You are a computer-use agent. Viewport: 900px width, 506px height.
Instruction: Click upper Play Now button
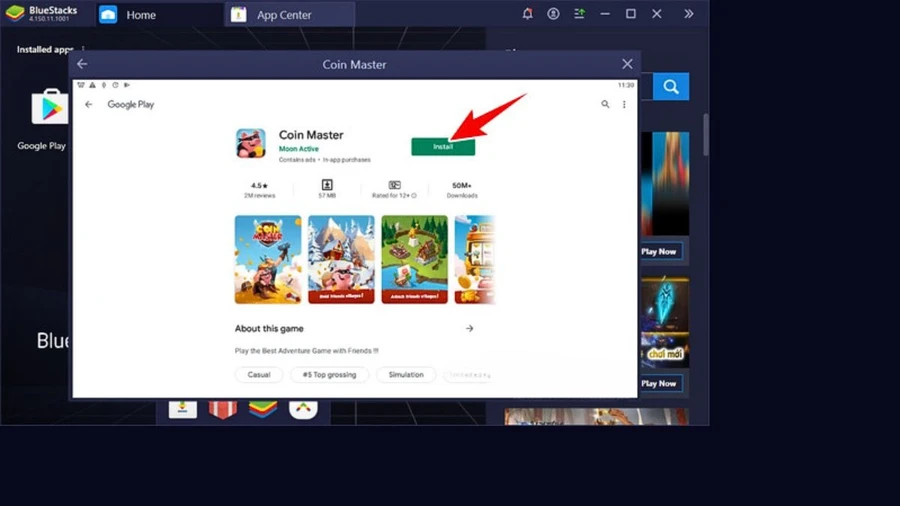(x=659, y=251)
